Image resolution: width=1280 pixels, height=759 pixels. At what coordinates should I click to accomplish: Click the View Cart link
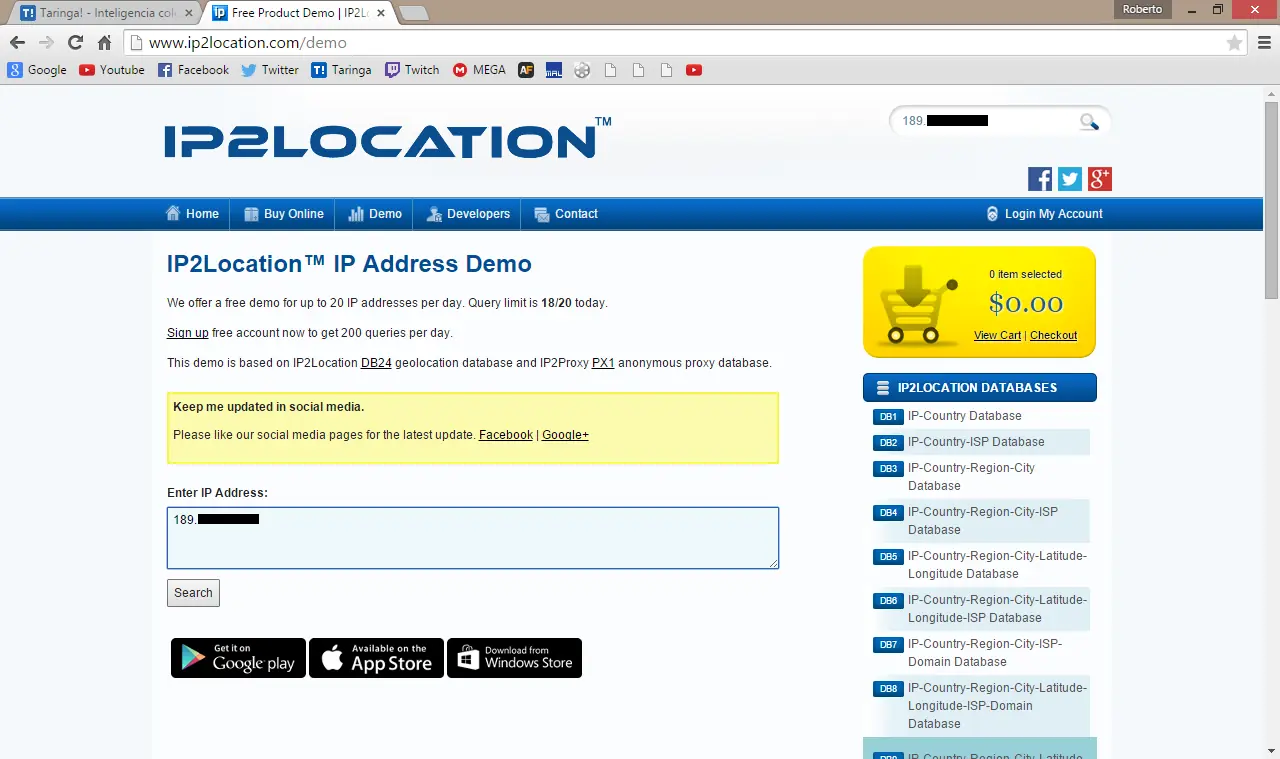pyautogui.click(x=997, y=335)
